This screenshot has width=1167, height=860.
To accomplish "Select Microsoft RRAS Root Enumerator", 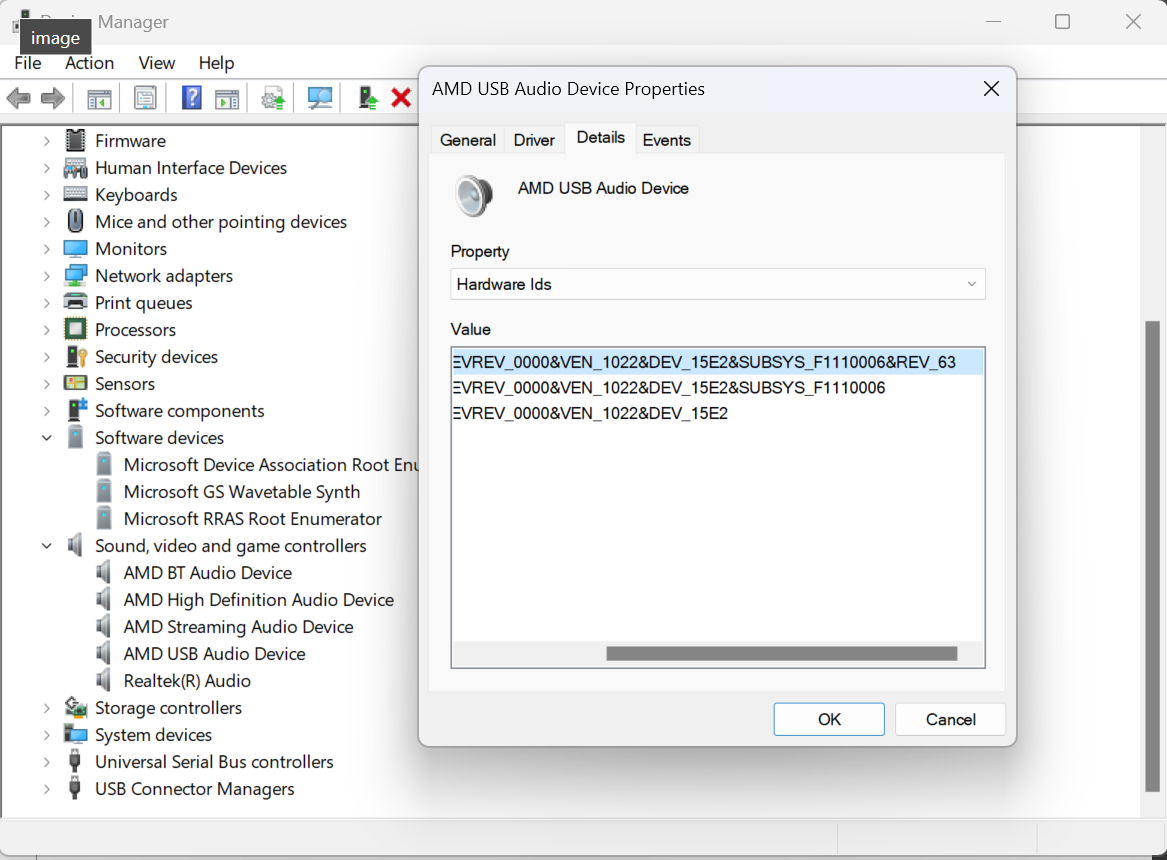I will (252, 519).
